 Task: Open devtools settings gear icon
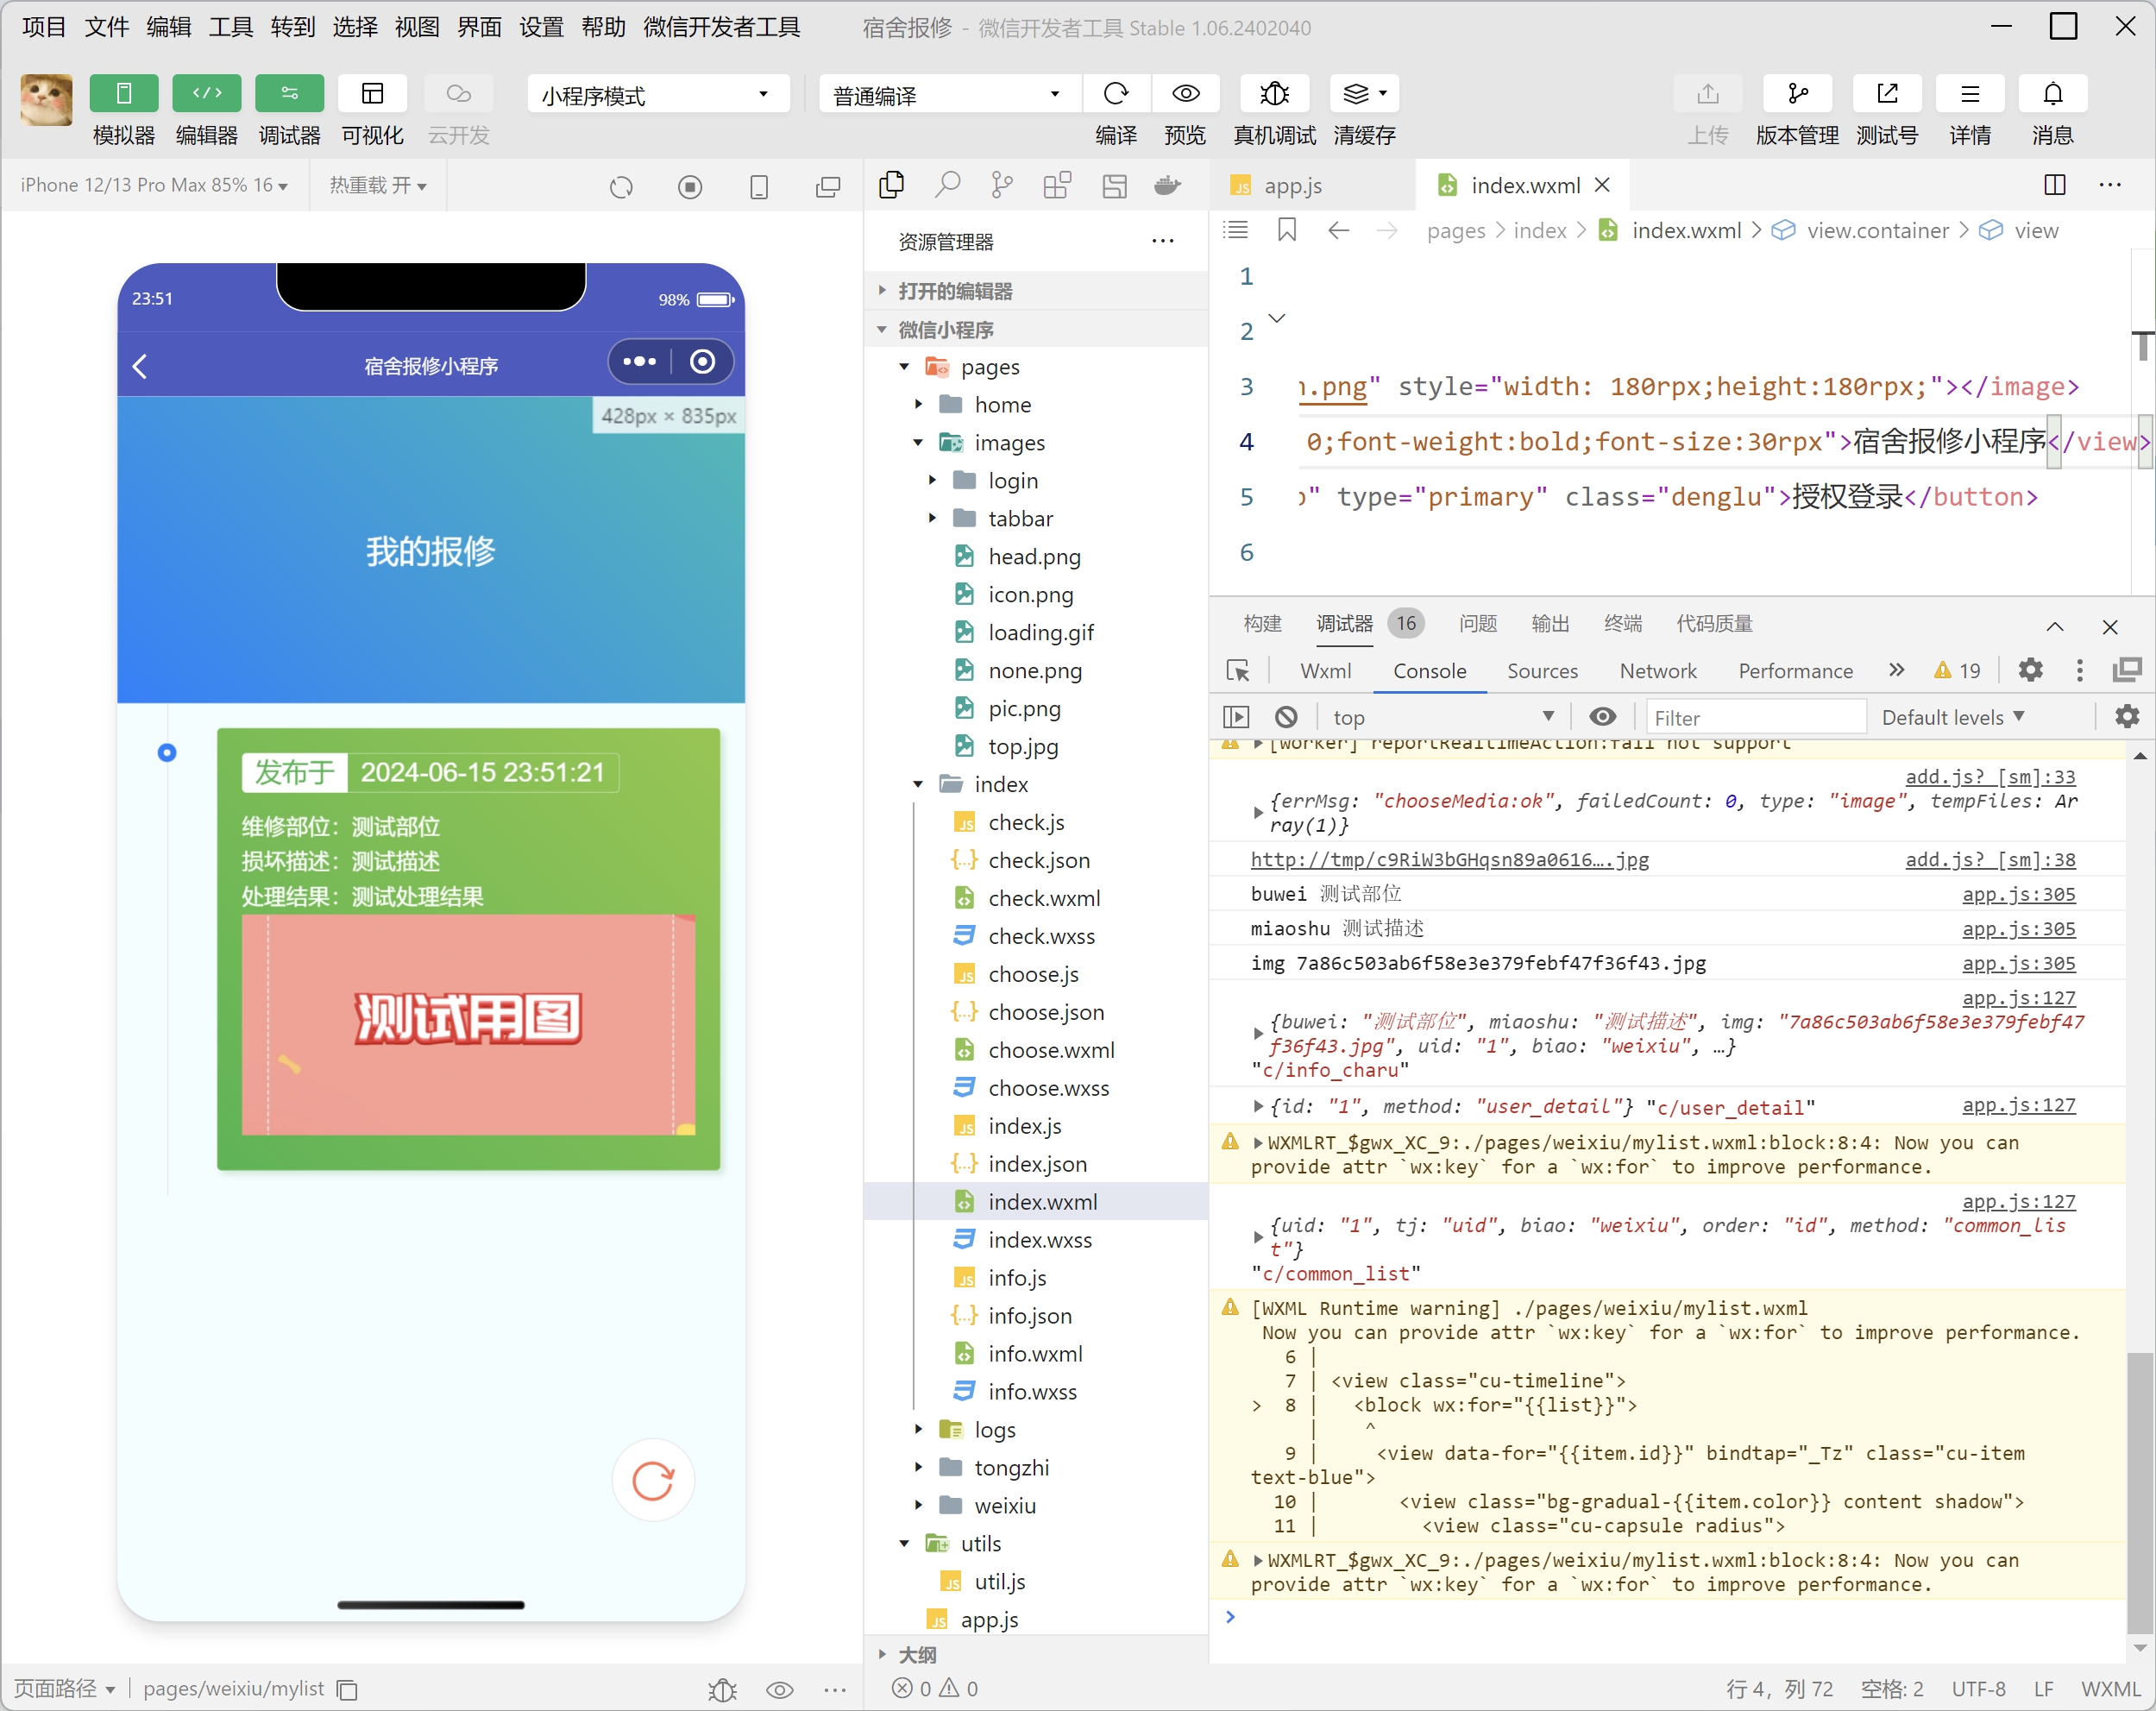(x=2029, y=670)
